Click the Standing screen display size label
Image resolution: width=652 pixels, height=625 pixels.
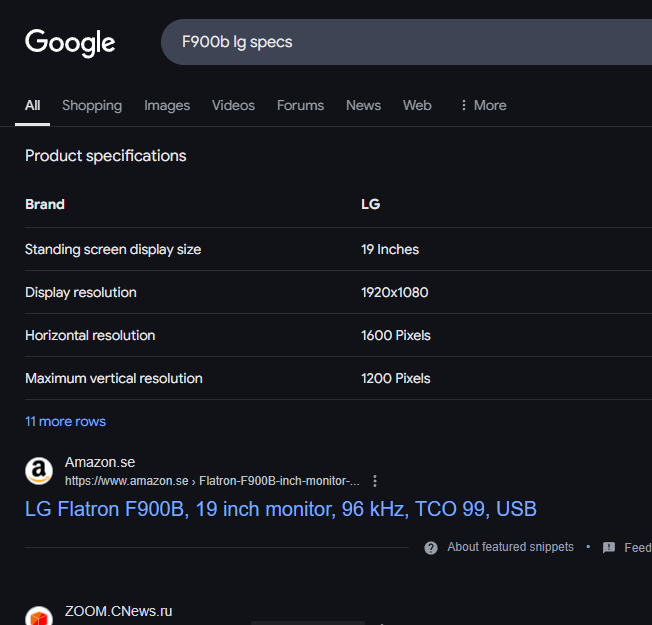click(113, 250)
